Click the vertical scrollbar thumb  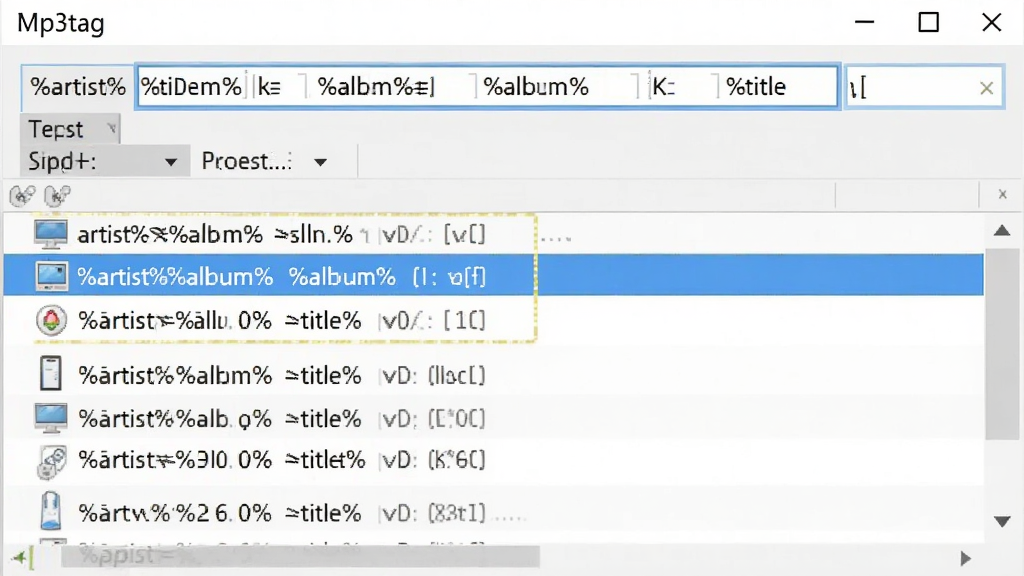[x=1002, y=344]
